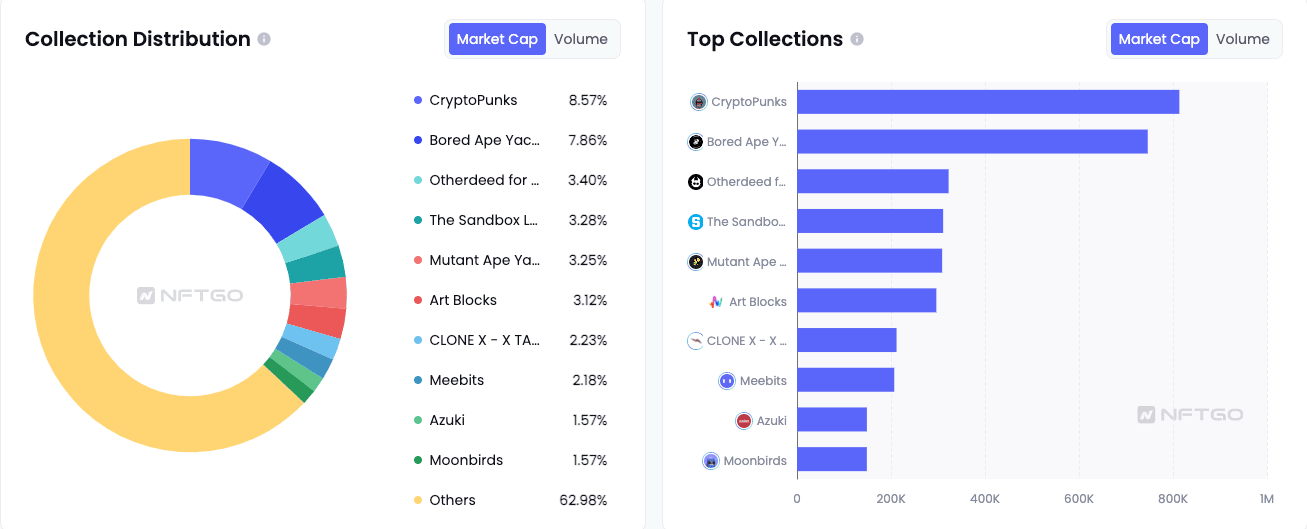Click The Sandbox collection logo icon

(x=695, y=222)
